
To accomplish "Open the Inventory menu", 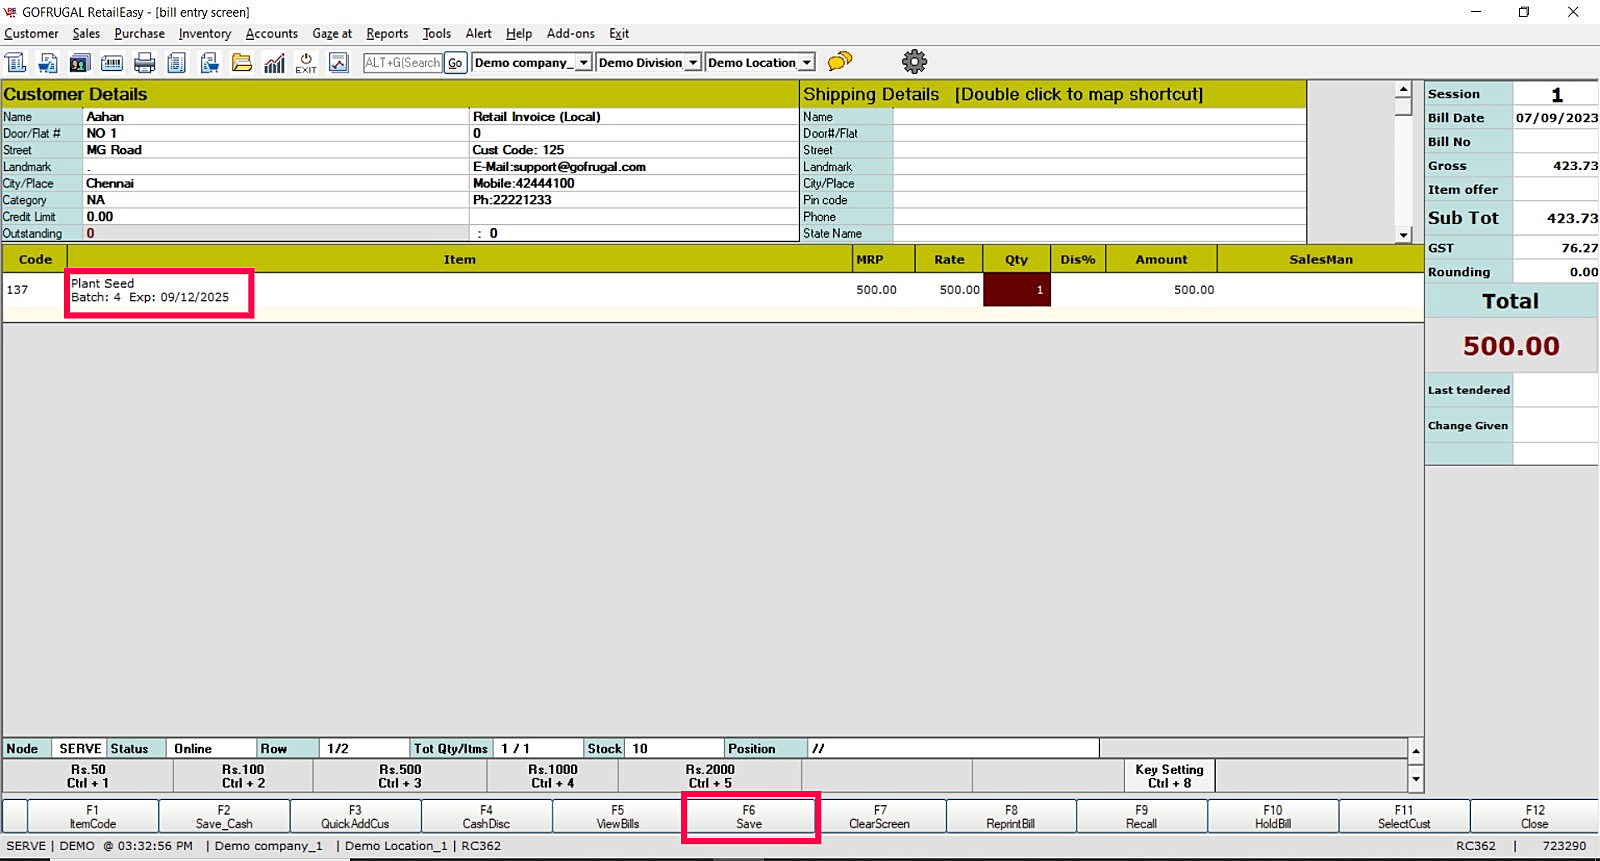I will (x=205, y=34).
